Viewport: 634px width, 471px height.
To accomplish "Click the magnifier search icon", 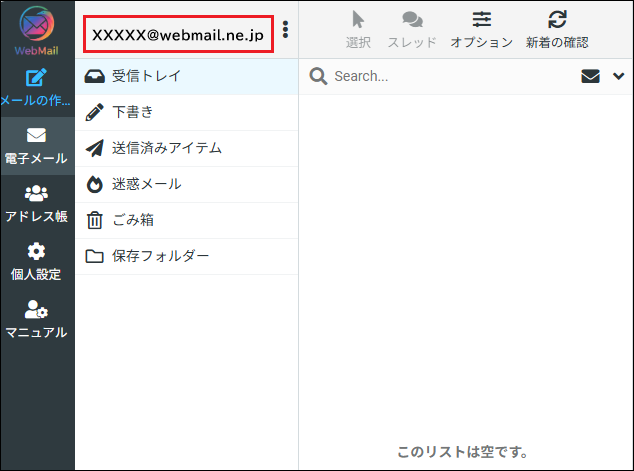I will pos(318,76).
